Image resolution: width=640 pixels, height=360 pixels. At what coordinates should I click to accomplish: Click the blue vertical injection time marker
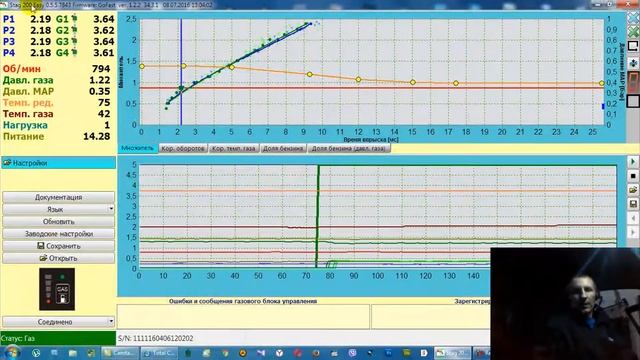(x=181, y=71)
